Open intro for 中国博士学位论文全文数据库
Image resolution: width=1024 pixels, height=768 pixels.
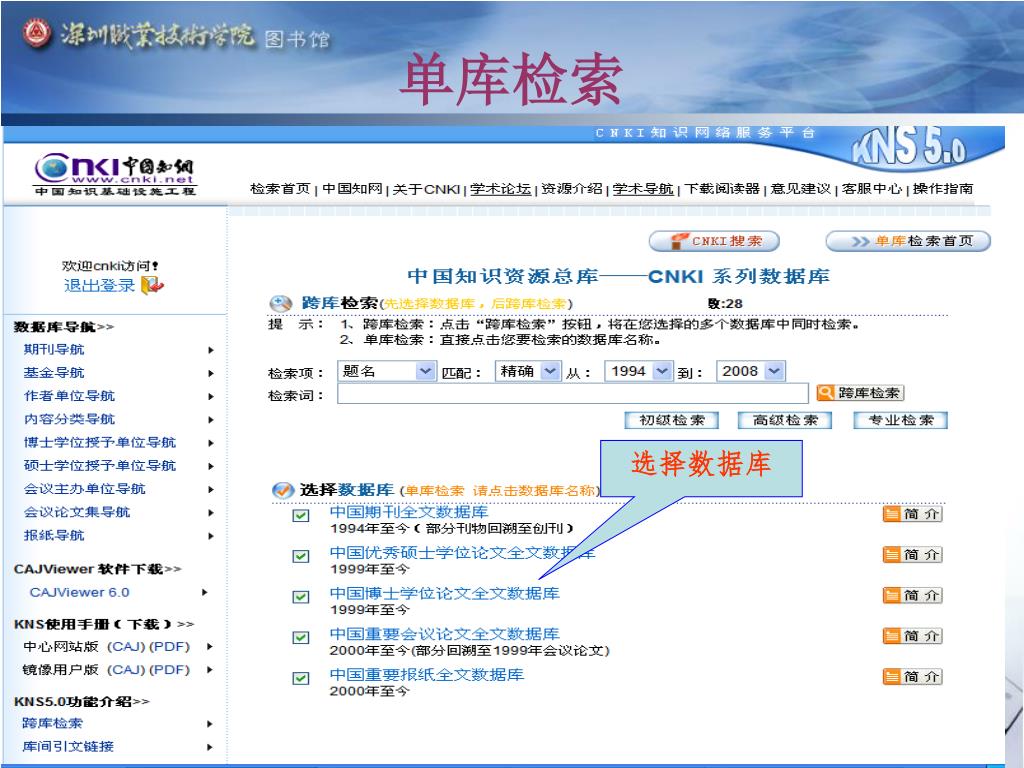click(x=912, y=595)
